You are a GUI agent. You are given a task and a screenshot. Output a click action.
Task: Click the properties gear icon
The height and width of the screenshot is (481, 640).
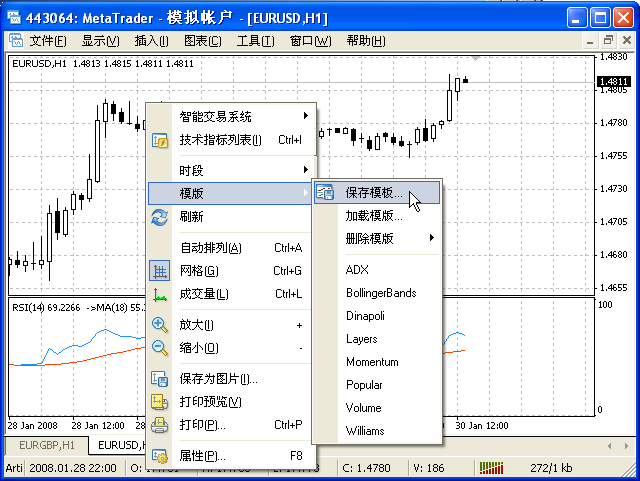(x=160, y=456)
